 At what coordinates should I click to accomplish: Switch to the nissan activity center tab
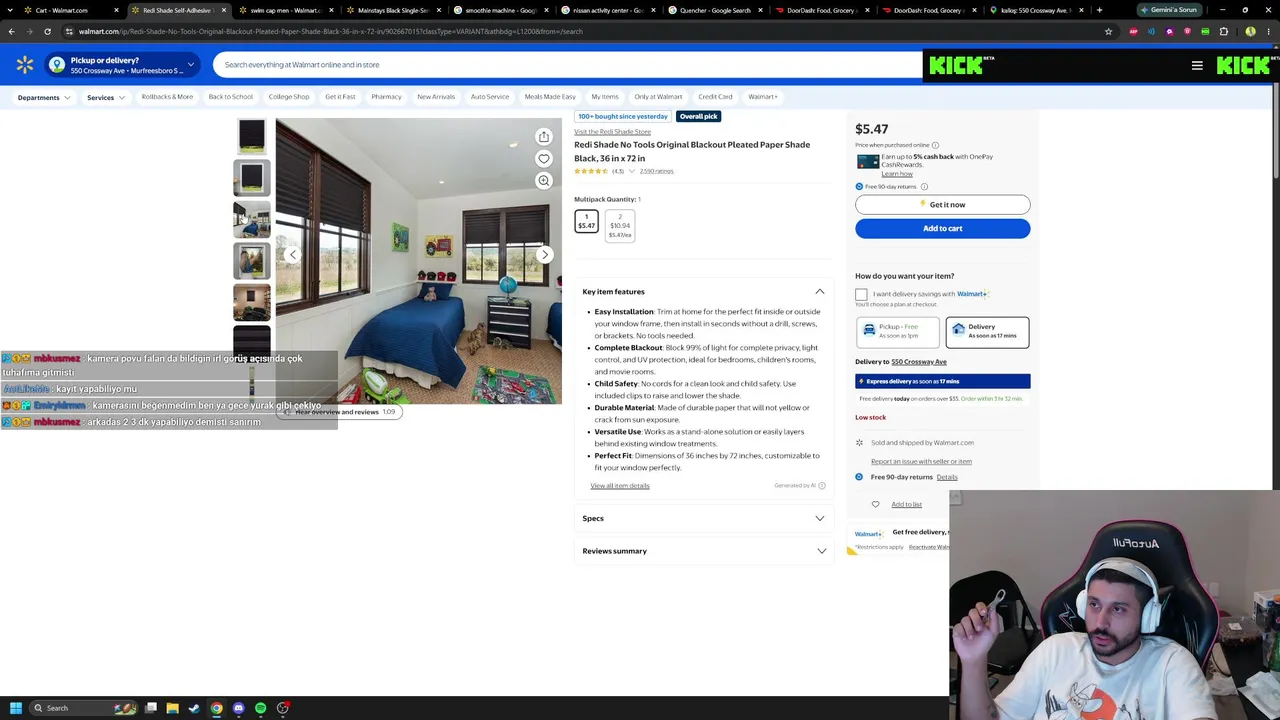(608, 10)
